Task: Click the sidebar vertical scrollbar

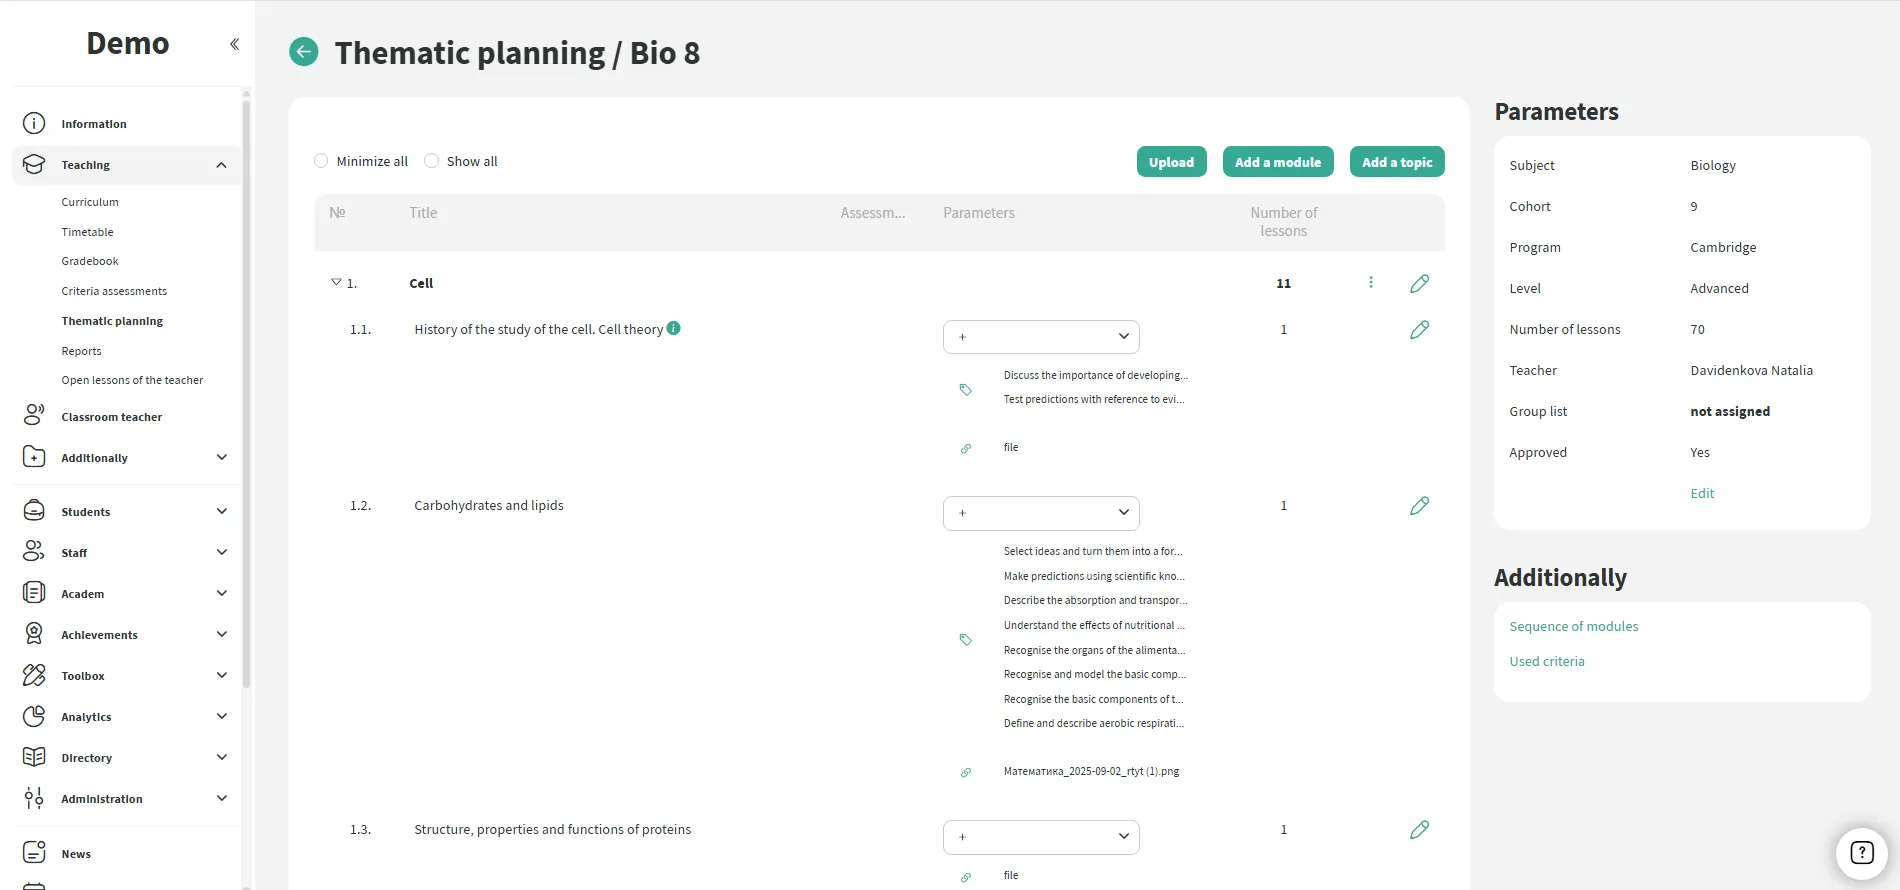Action: pos(246,390)
